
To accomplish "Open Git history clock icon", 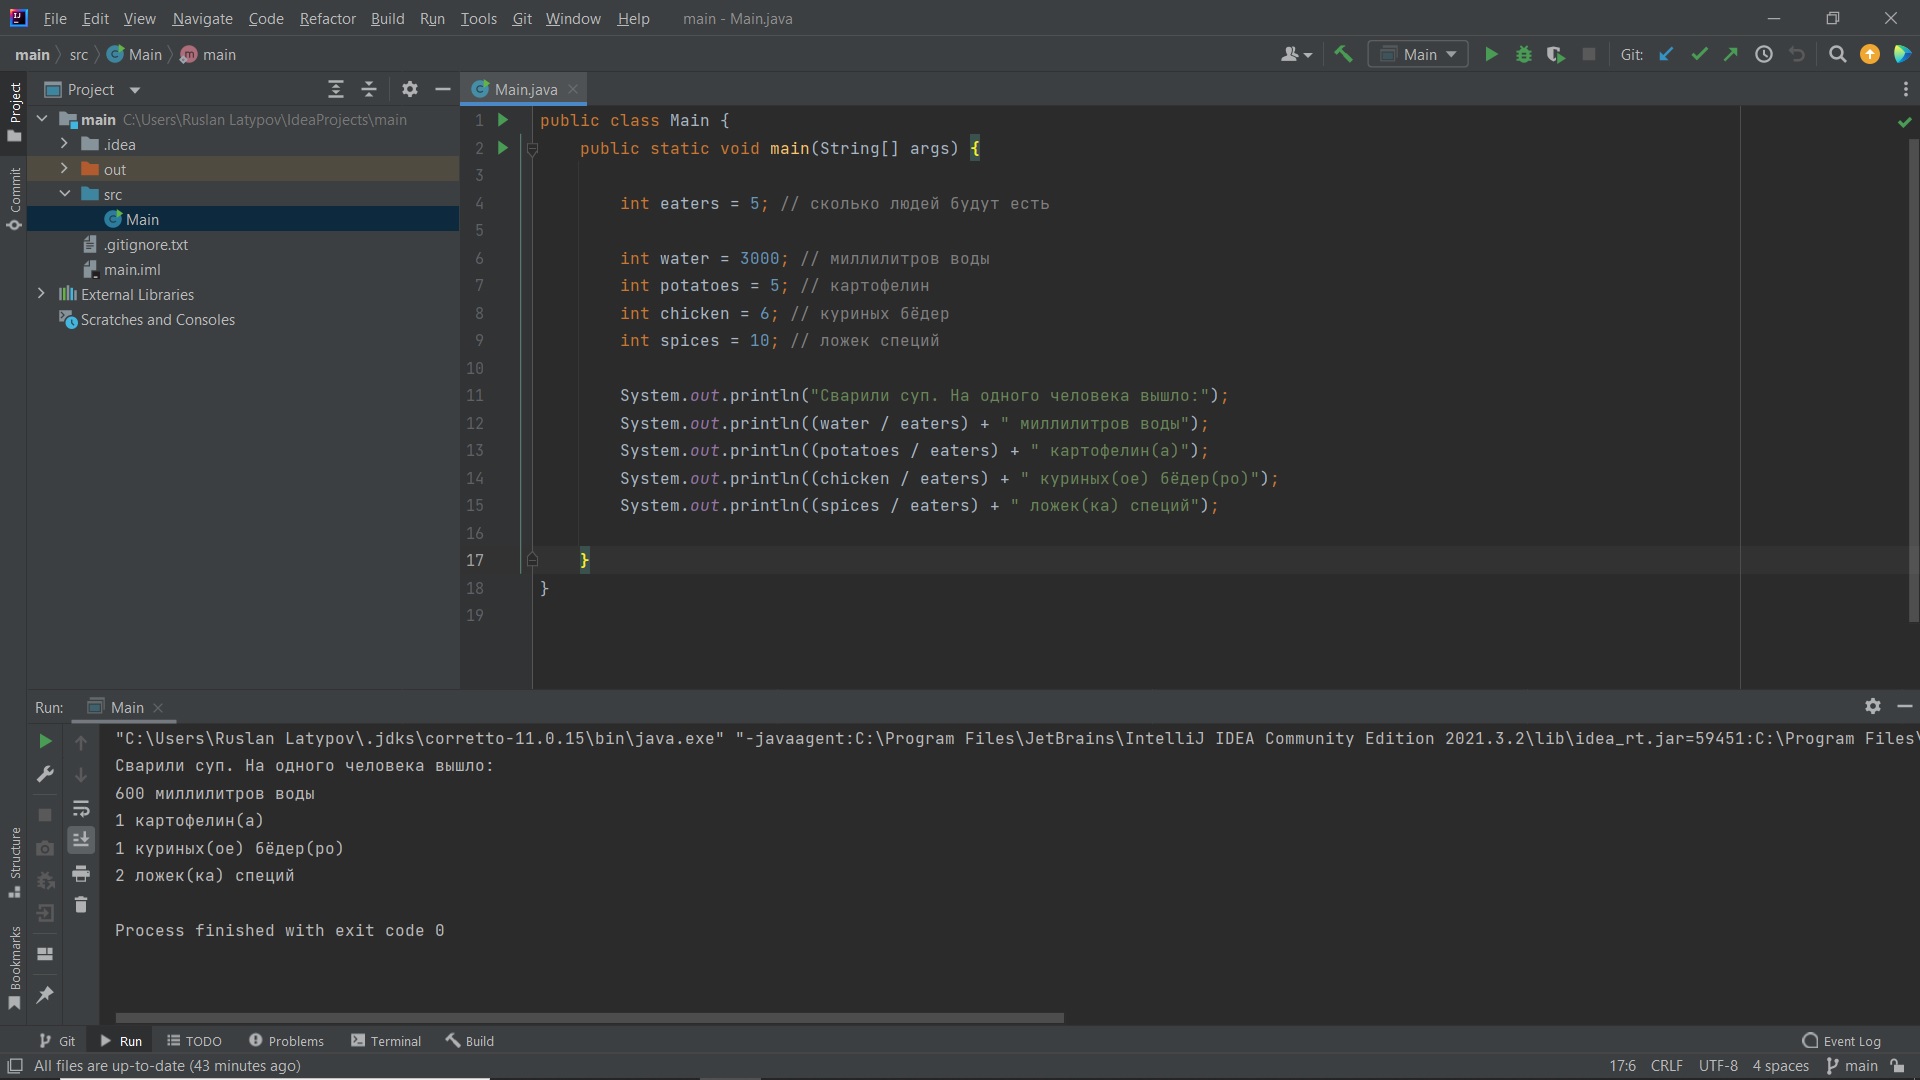I will tap(1764, 55).
